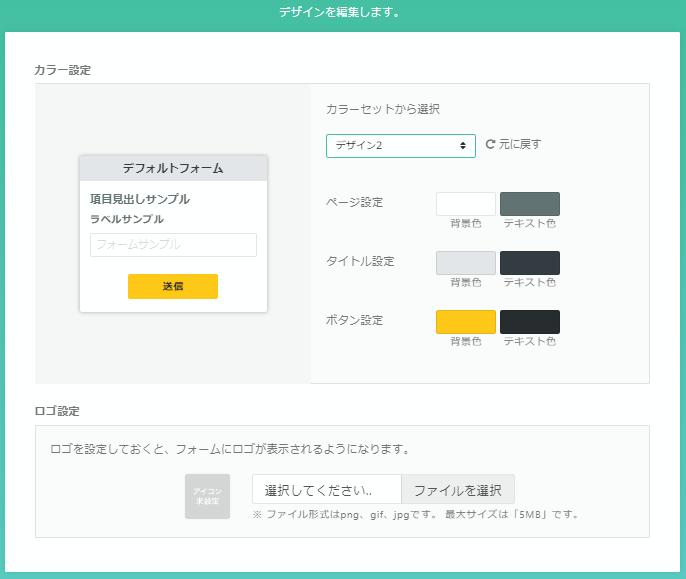Screen dimensions: 686x579
Task: Click the デフォルトフォーム preview title bar
Action: pos(173,168)
